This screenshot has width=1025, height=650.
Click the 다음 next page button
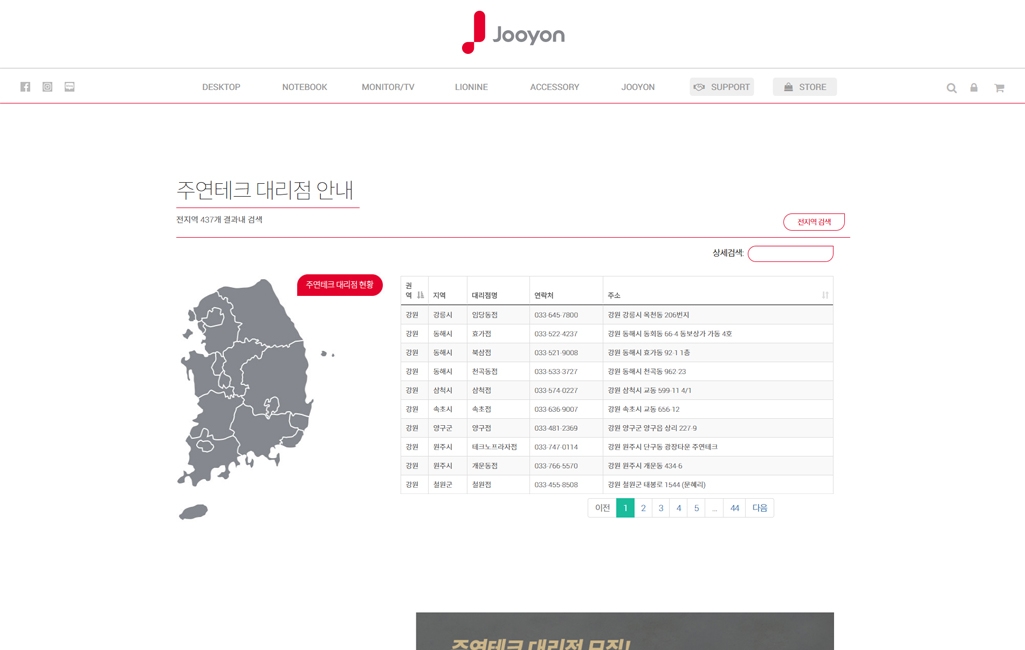click(760, 508)
